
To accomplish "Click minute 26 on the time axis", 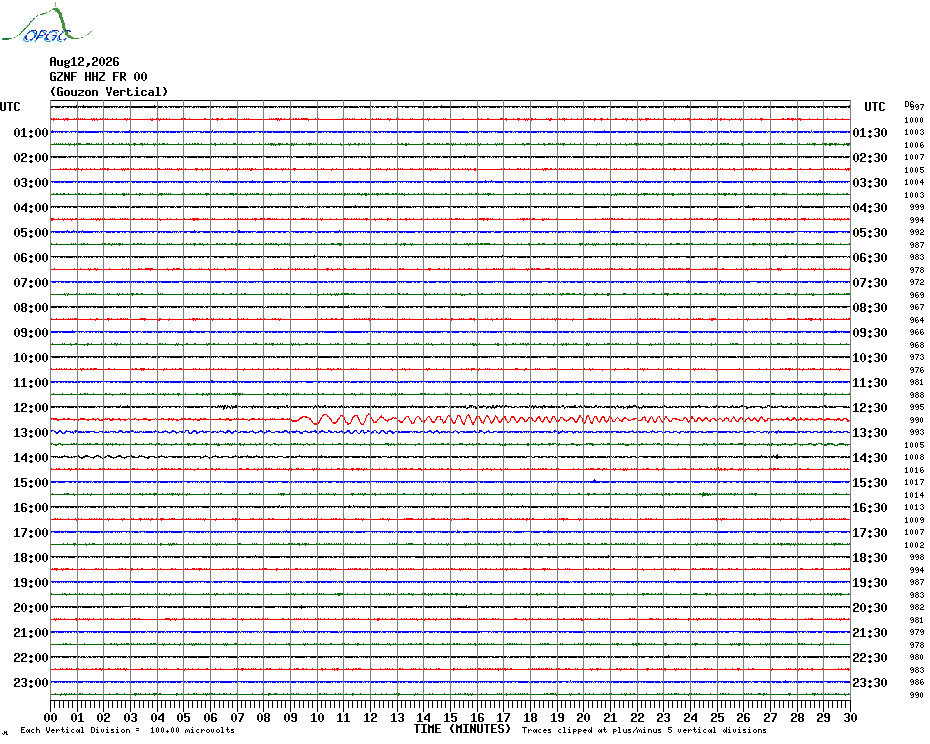I will (x=744, y=717).
